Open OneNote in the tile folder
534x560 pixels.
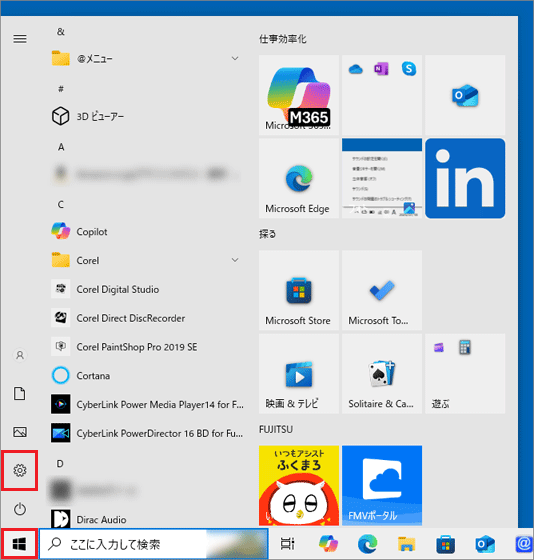click(381, 69)
